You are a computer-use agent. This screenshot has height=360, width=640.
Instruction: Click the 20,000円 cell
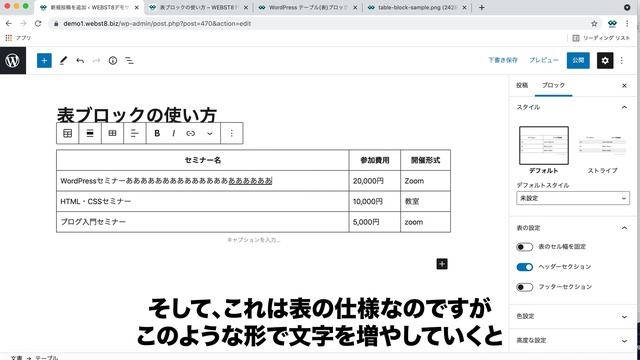pyautogui.click(x=375, y=181)
